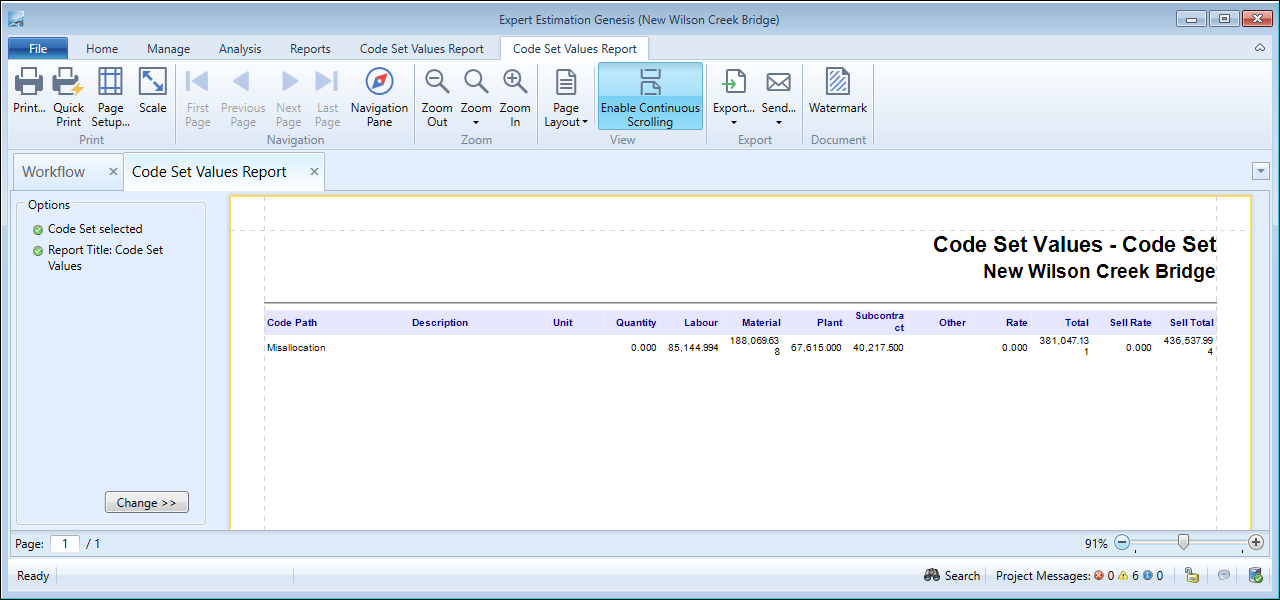Open the Navigation Pane compass icon
Image resolution: width=1280 pixels, height=600 pixels.
tap(379, 84)
